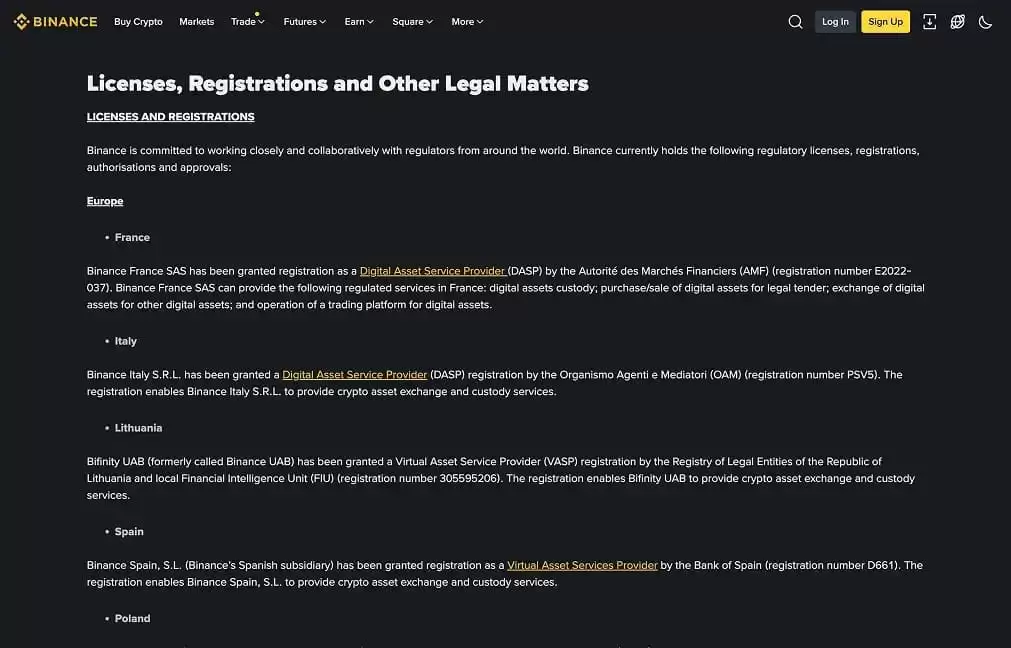Open the Virtual Asset Services Provider link
1011x648 pixels.
pos(582,565)
